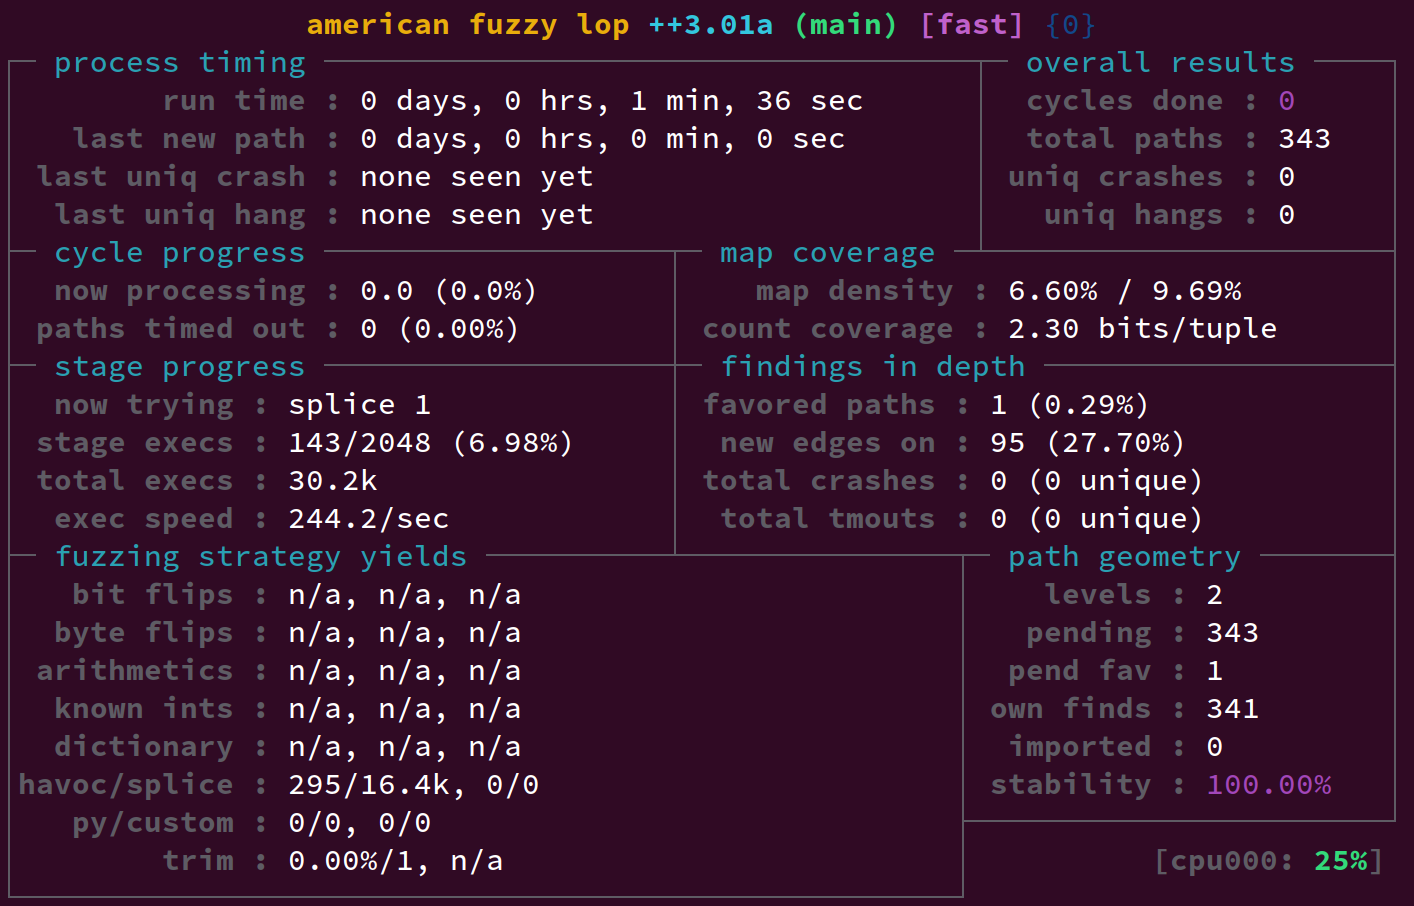Click the 'map coverage' section header
Screen dimensions: 1414x906
[828, 253]
